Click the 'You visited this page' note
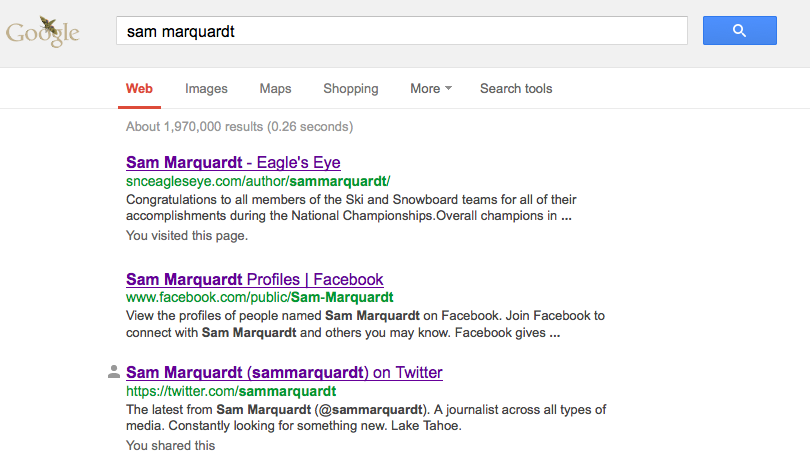This screenshot has height=473, width=810. pyautogui.click(x=186, y=236)
